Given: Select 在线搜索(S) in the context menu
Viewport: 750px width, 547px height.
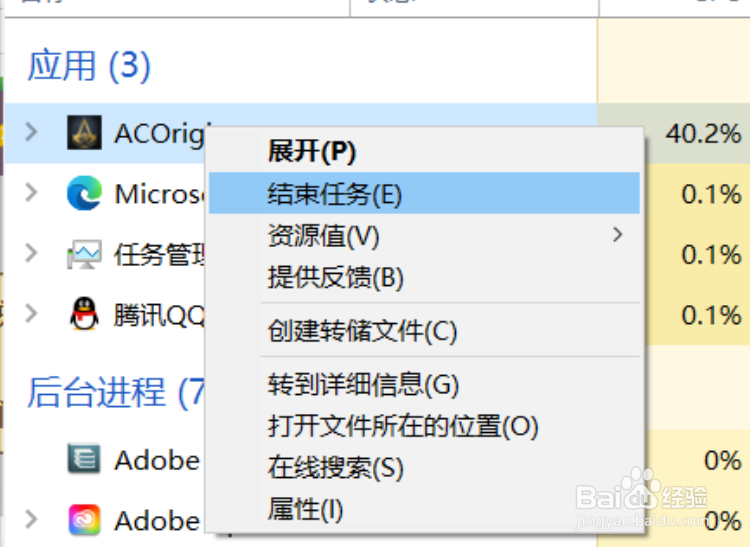Looking at the screenshot, I should tap(335, 468).
